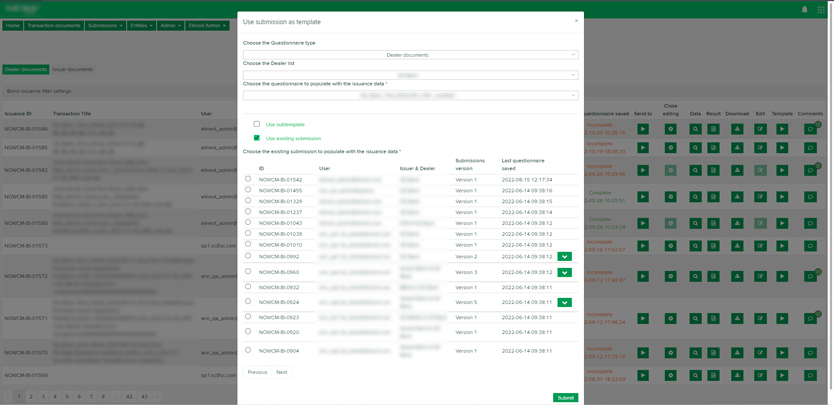
Task: Go to Next page of submissions
Action: pos(282,372)
